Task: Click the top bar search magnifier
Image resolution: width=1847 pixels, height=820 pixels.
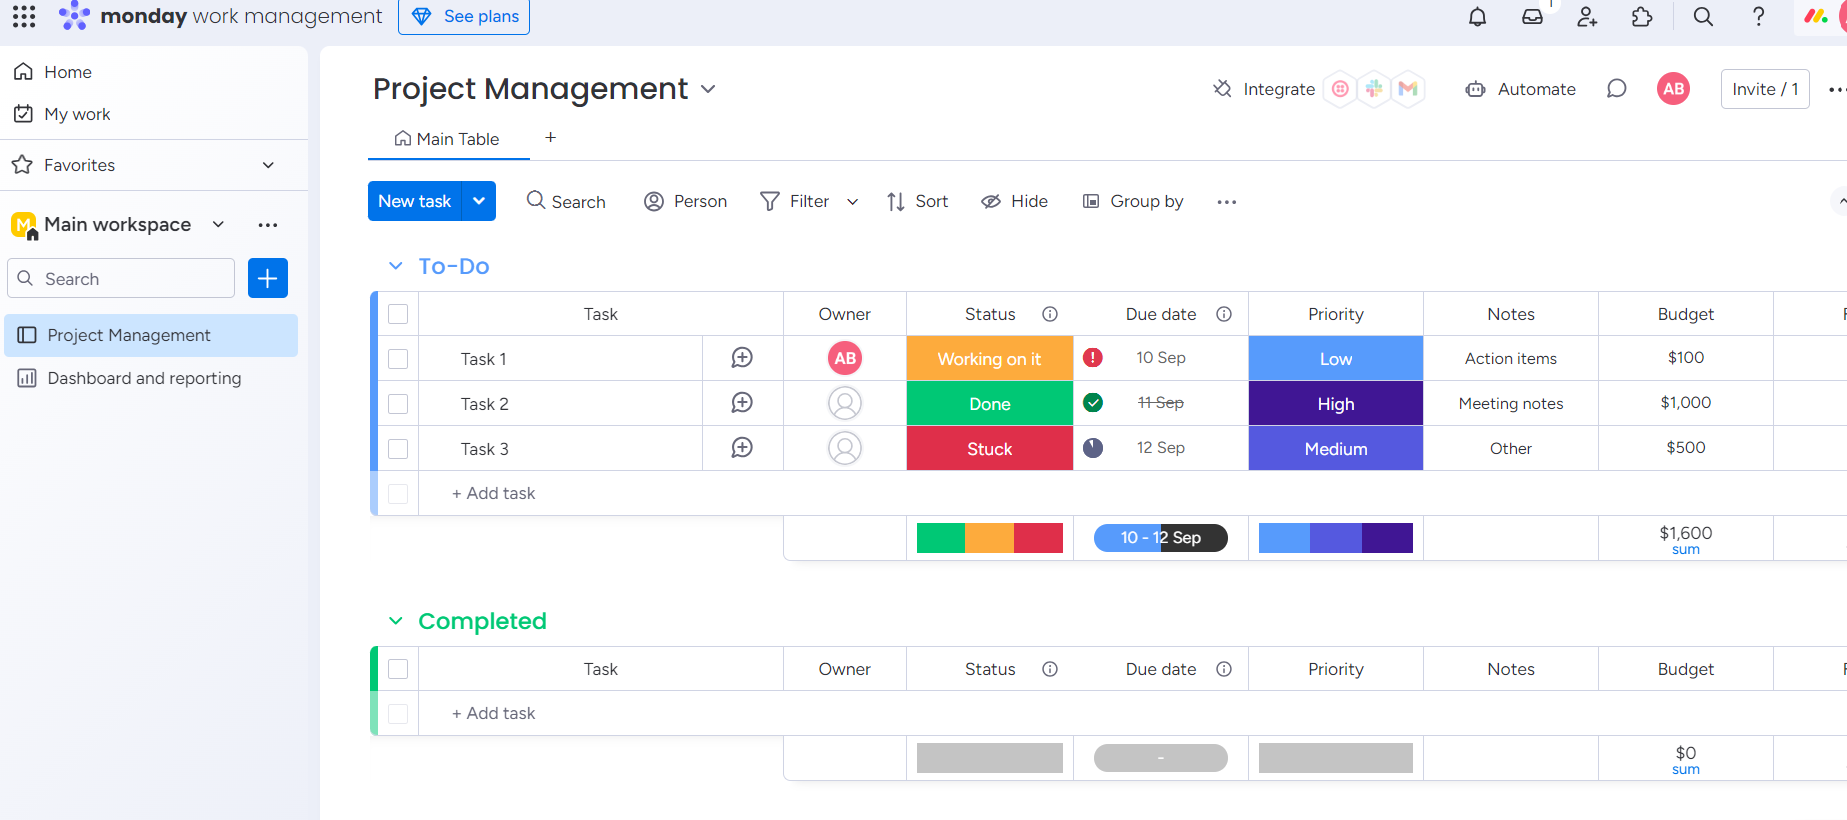Action: coord(1703,17)
